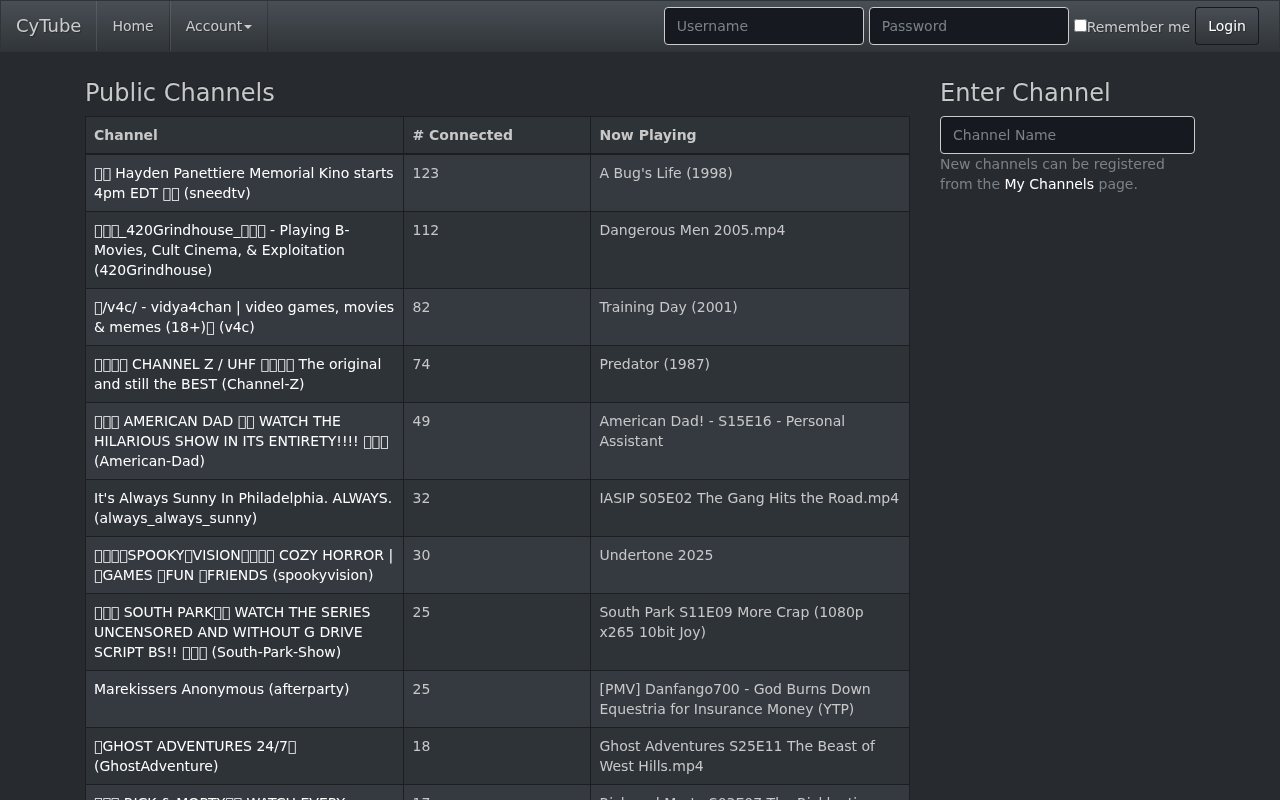Select the "Enter Channel" heading
The image size is (1280, 800).
[x=1025, y=93]
